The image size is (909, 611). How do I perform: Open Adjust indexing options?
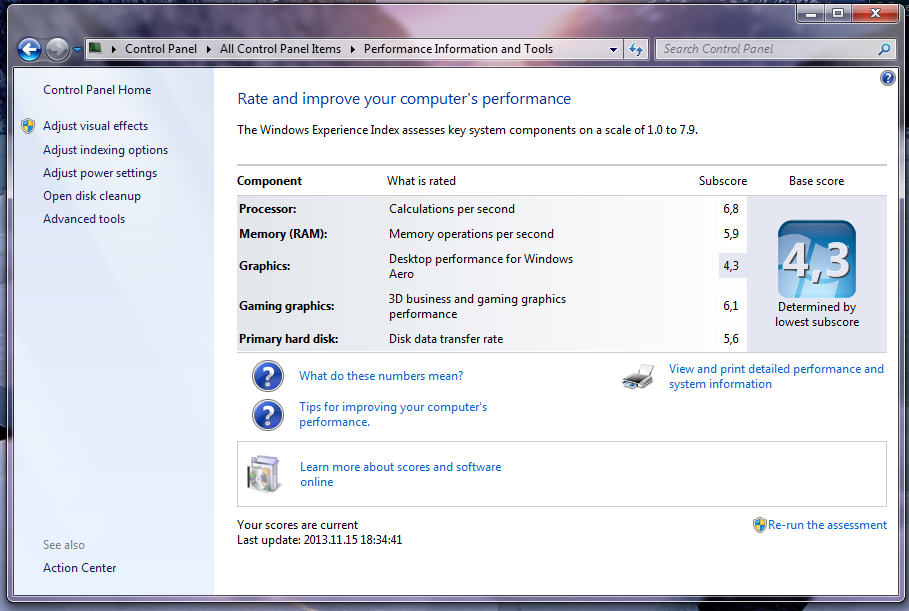tap(106, 150)
